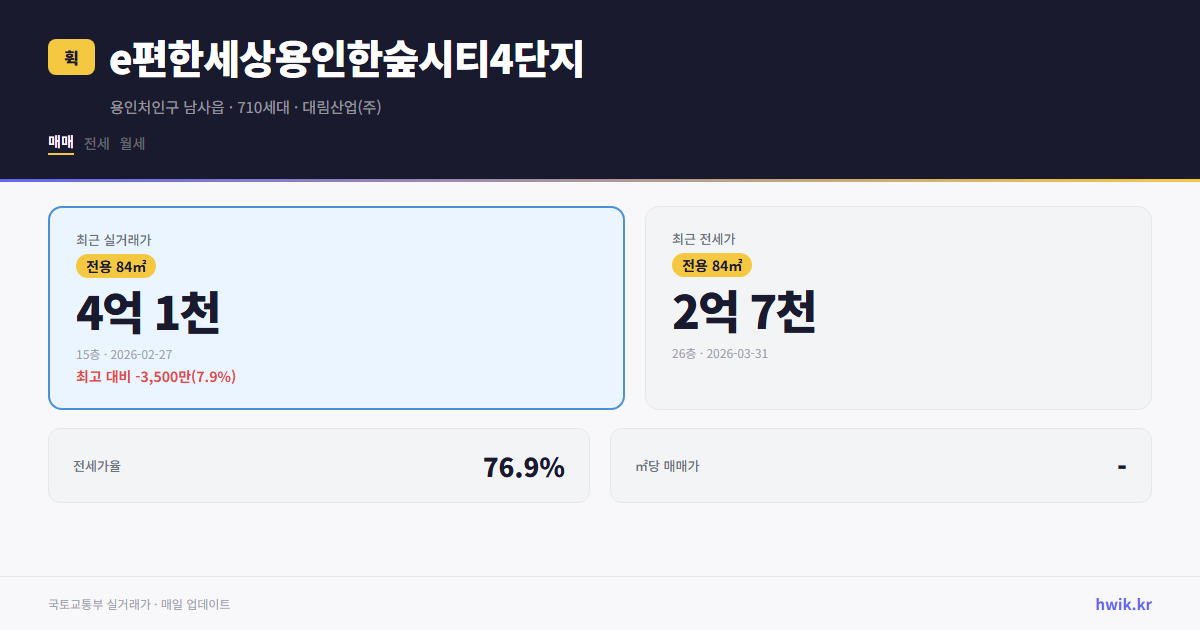Expand the jeonse price card details
Image resolution: width=1200 pixels, height=630 pixels.
[898, 307]
